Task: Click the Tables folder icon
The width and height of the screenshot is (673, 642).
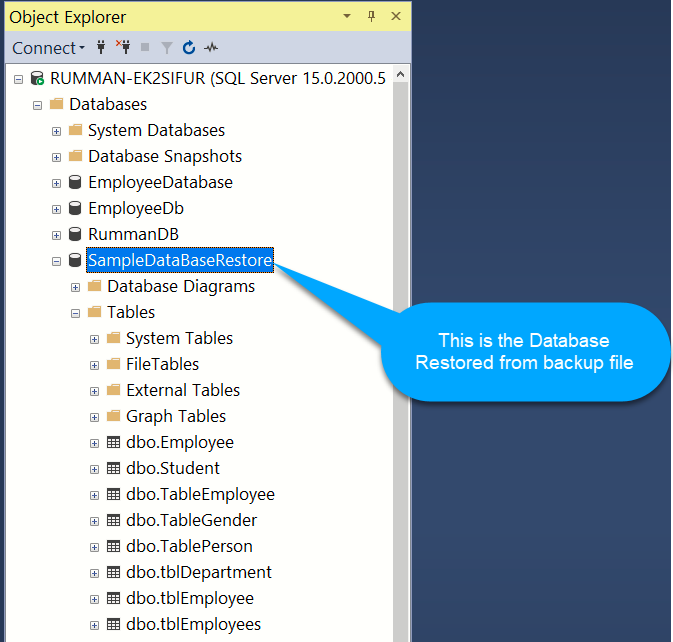Action: point(94,312)
